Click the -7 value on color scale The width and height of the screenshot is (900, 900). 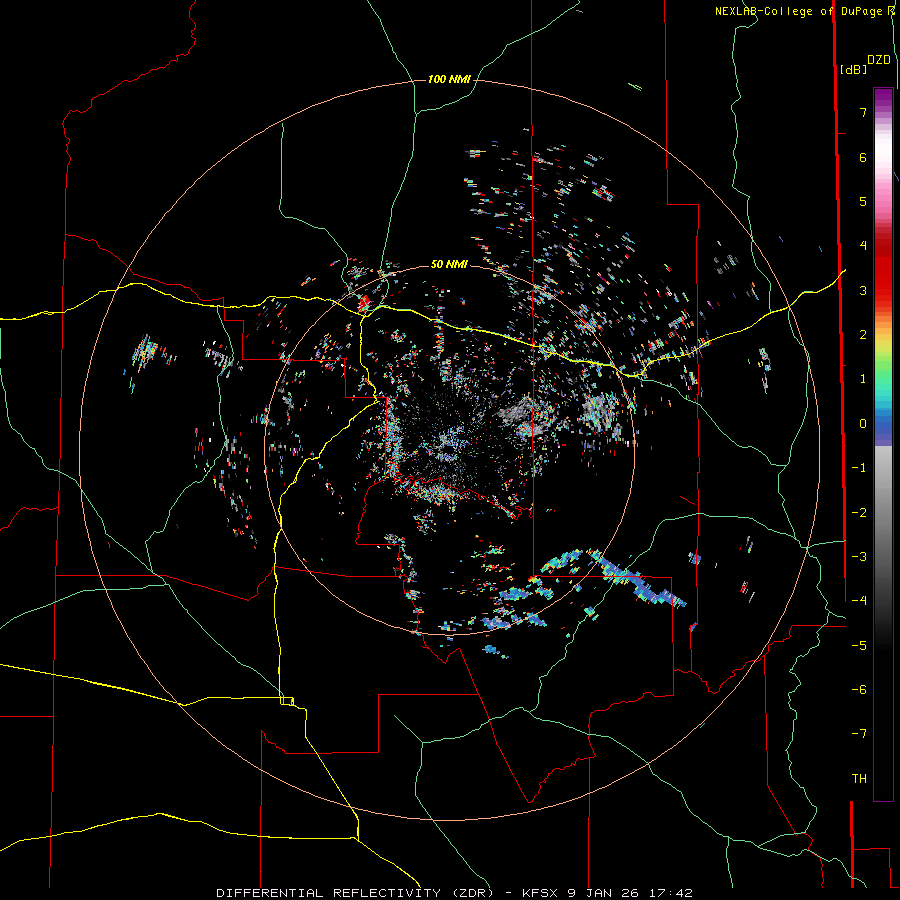(x=859, y=734)
